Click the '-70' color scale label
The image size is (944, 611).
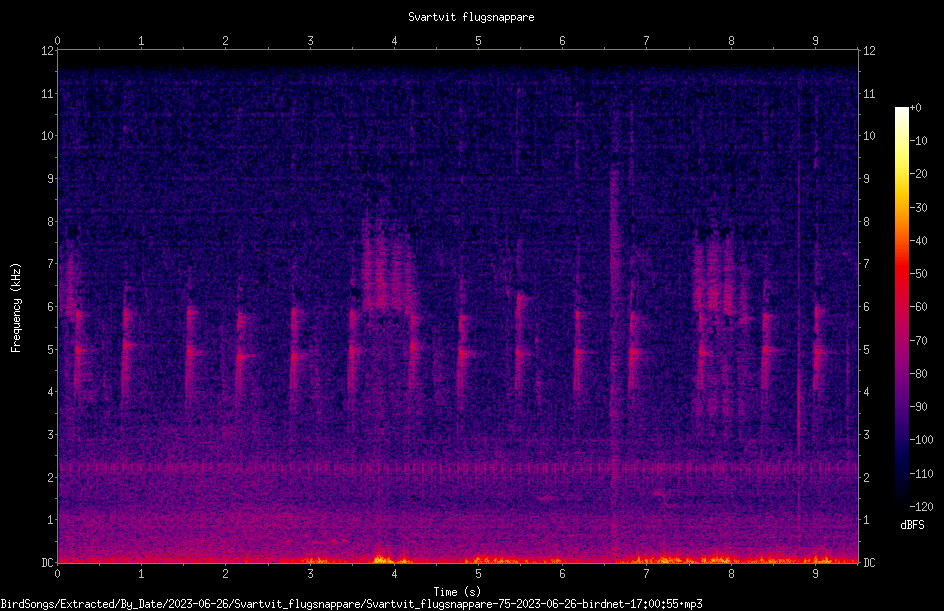pos(918,341)
